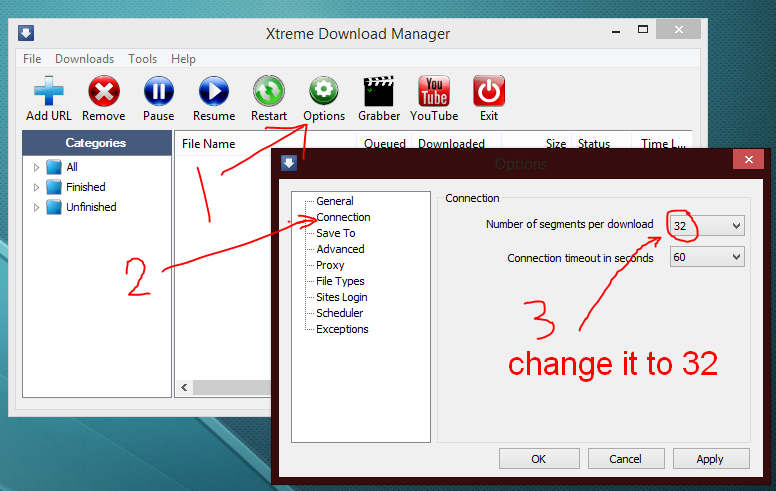Viewport: 776px width, 491px height.
Task: Open the Grabber clapperboard icon
Action: 379,91
